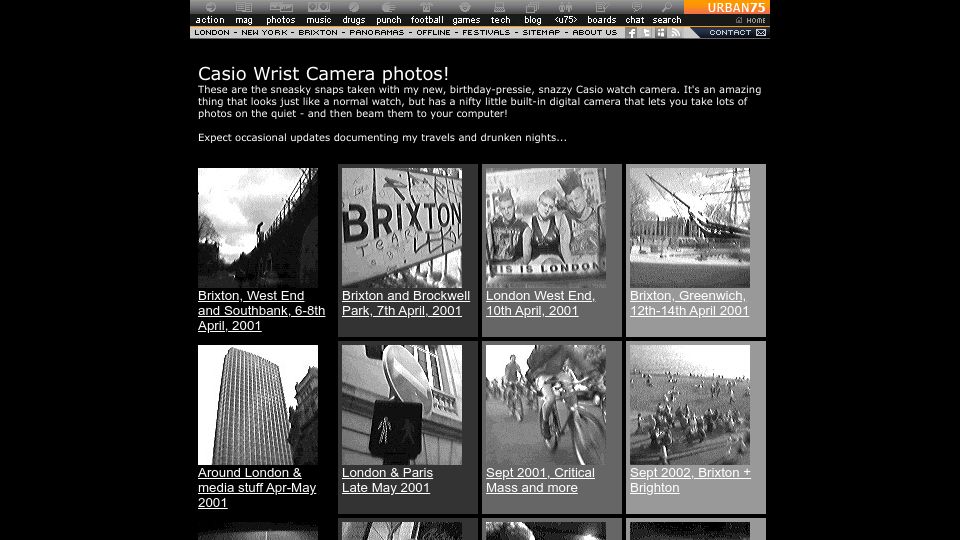
Task: Open the SITEMAP sub-navigation link
Action: pos(541,32)
